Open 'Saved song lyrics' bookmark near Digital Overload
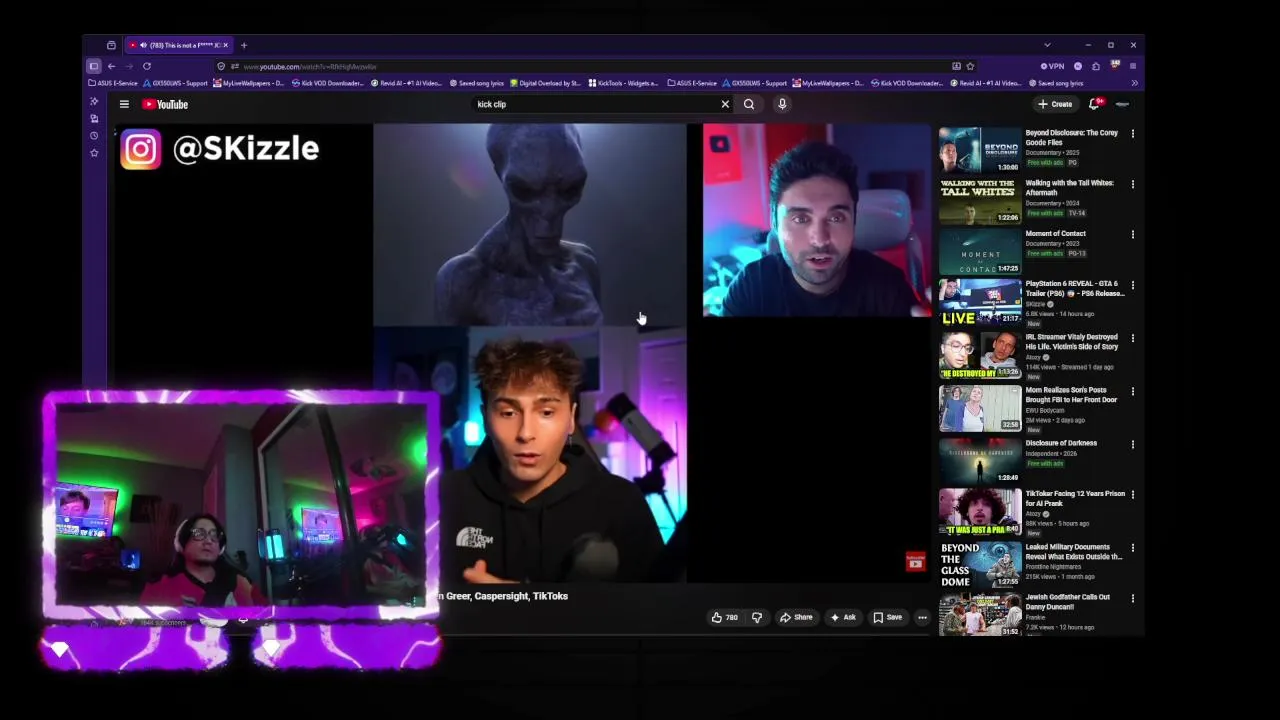 [477, 83]
